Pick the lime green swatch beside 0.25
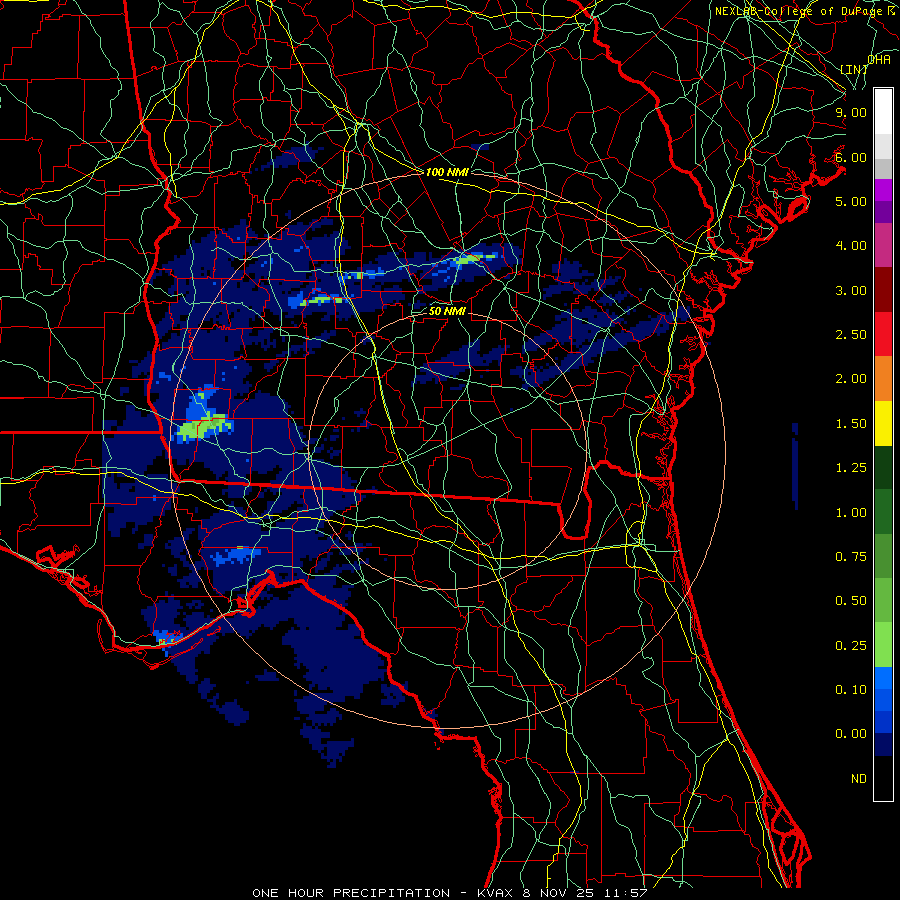This screenshot has height=900, width=900. [x=883, y=645]
